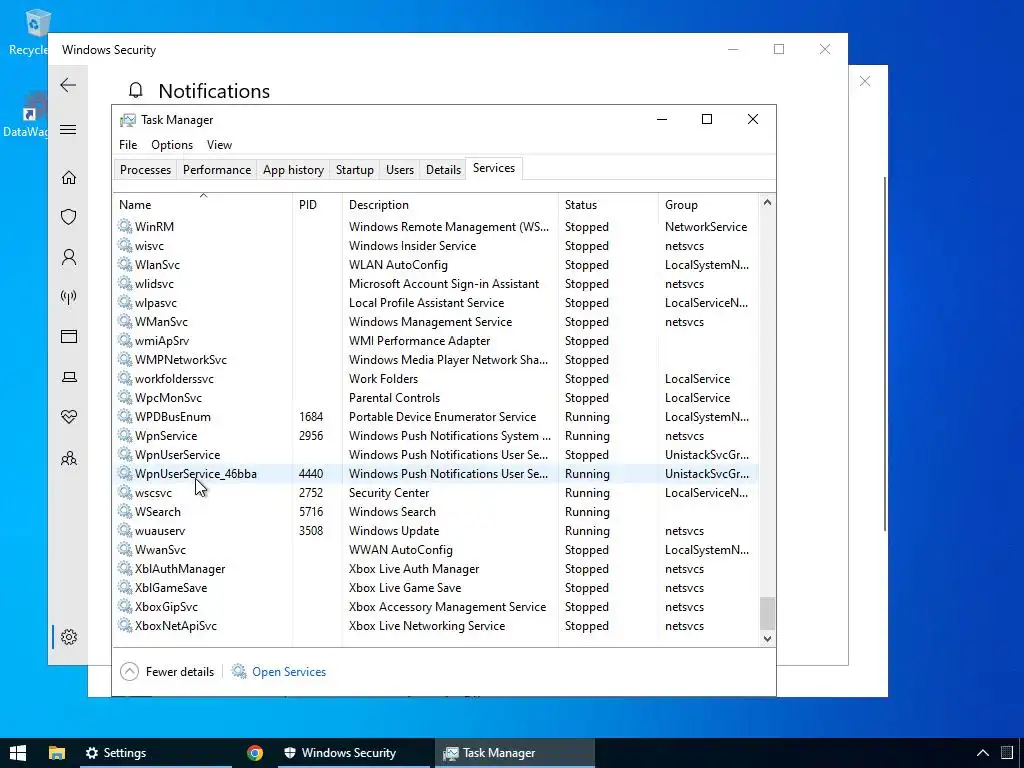Switch to Settings in the taskbar

[x=155, y=753]
